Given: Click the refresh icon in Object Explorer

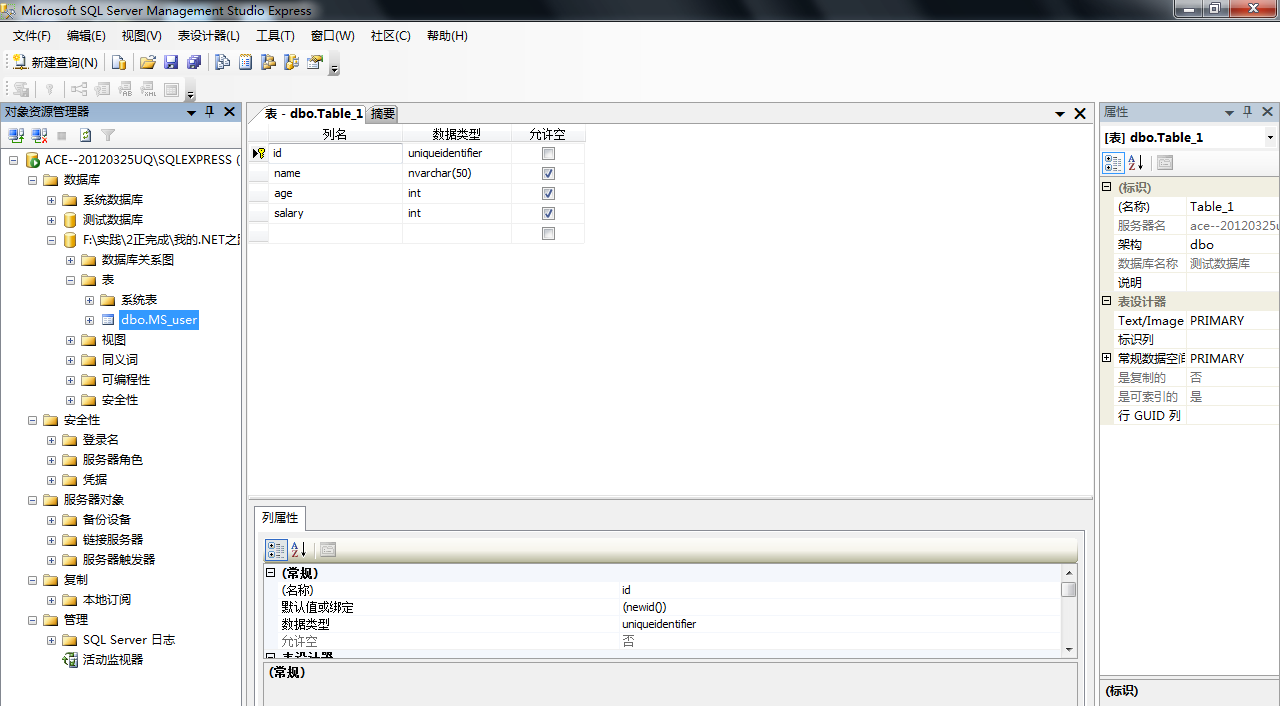Looking at the screenshot, I should point(85,135).
